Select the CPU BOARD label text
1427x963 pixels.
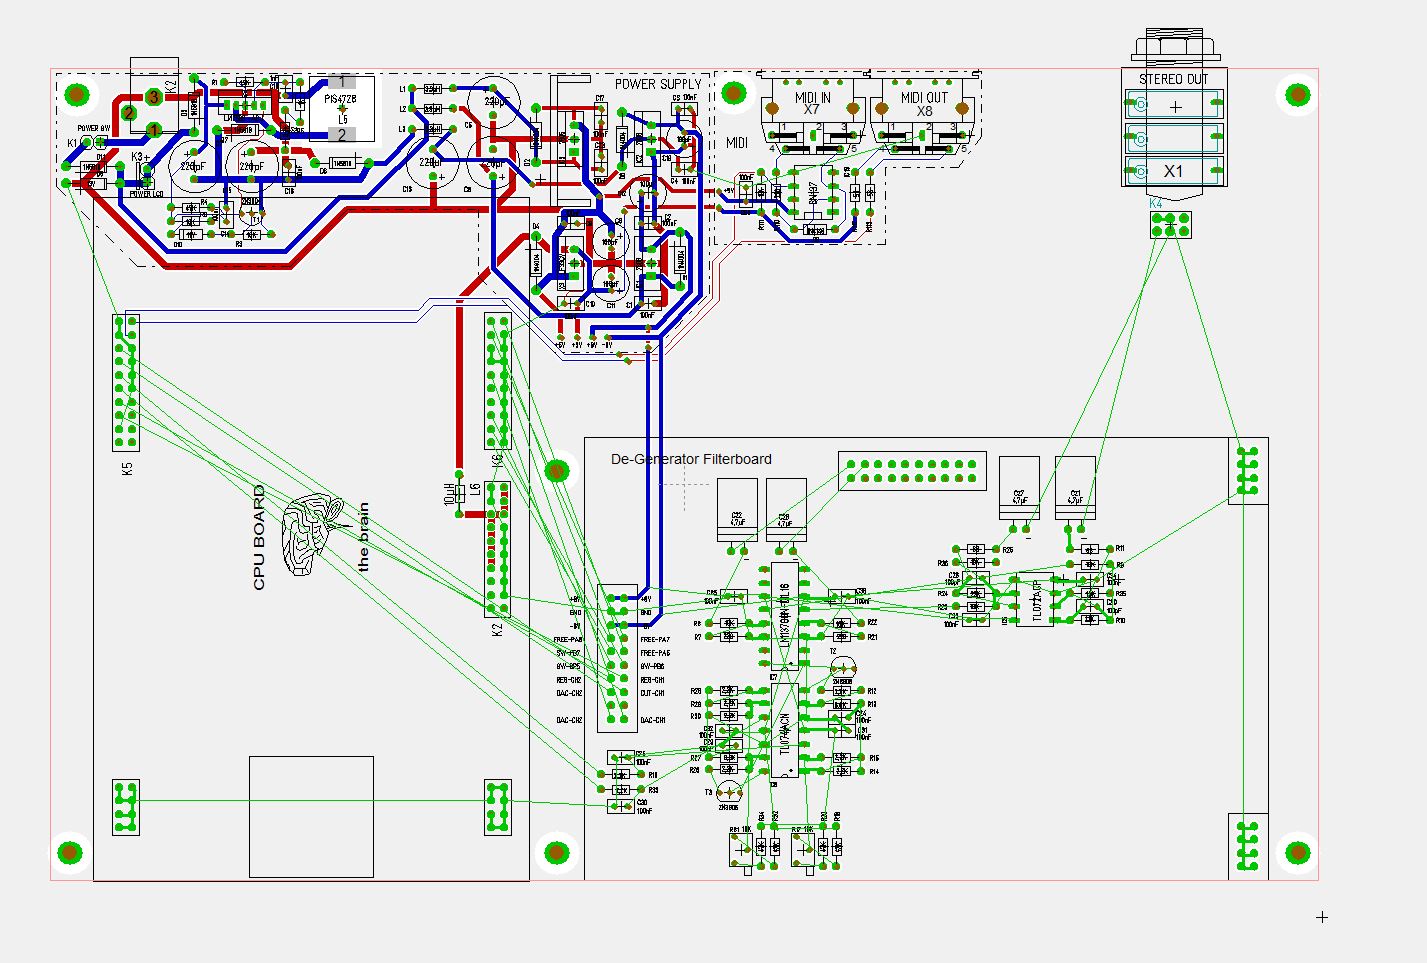point(259,537)
